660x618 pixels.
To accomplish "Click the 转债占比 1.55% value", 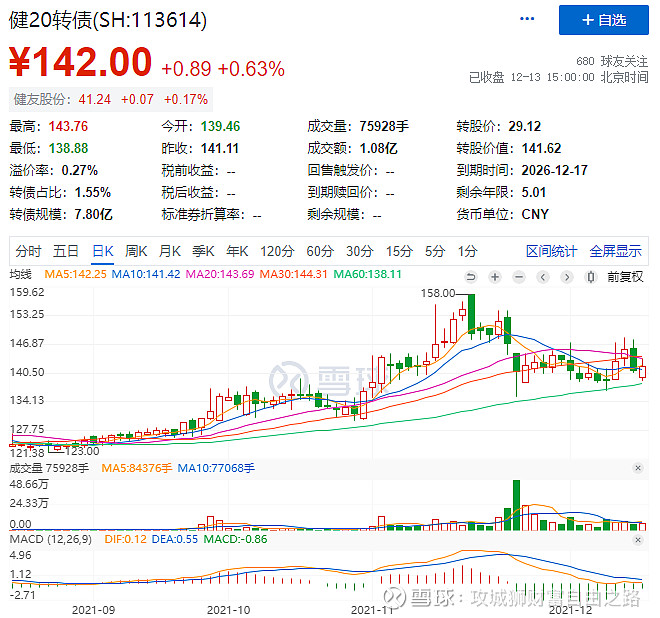I will click(93, 192).
